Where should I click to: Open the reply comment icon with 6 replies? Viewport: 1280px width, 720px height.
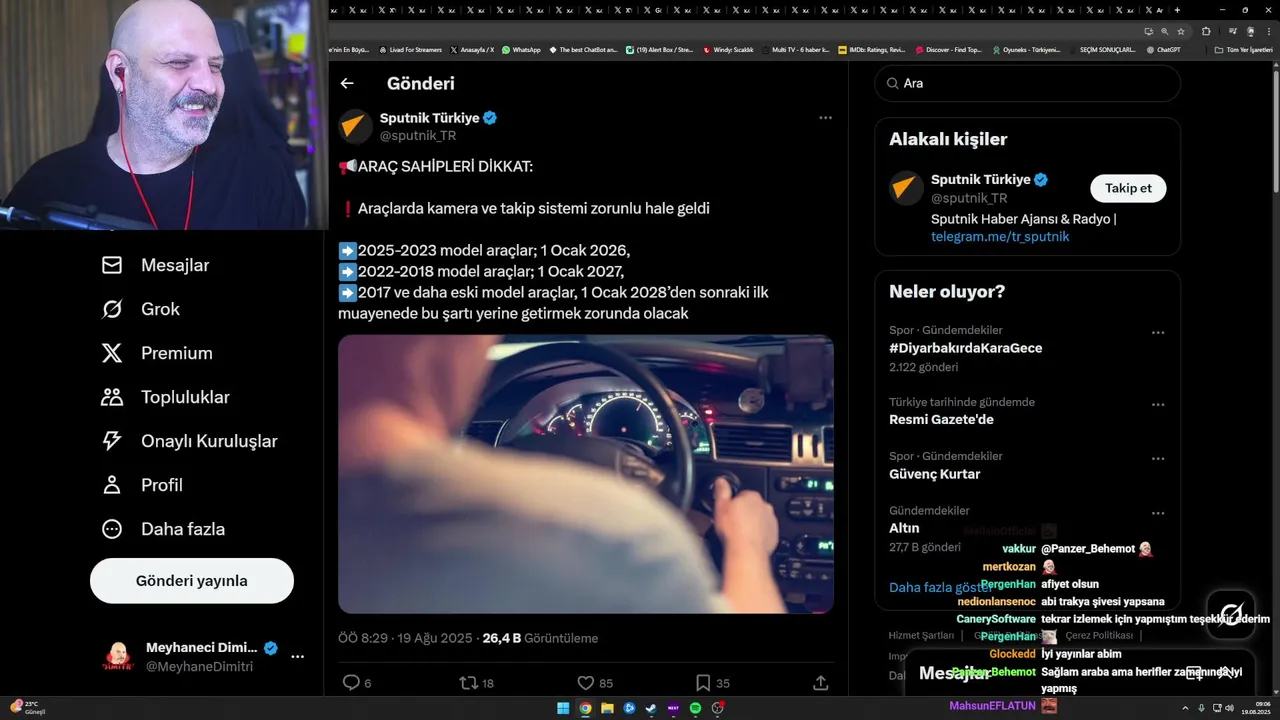[351, 683]
